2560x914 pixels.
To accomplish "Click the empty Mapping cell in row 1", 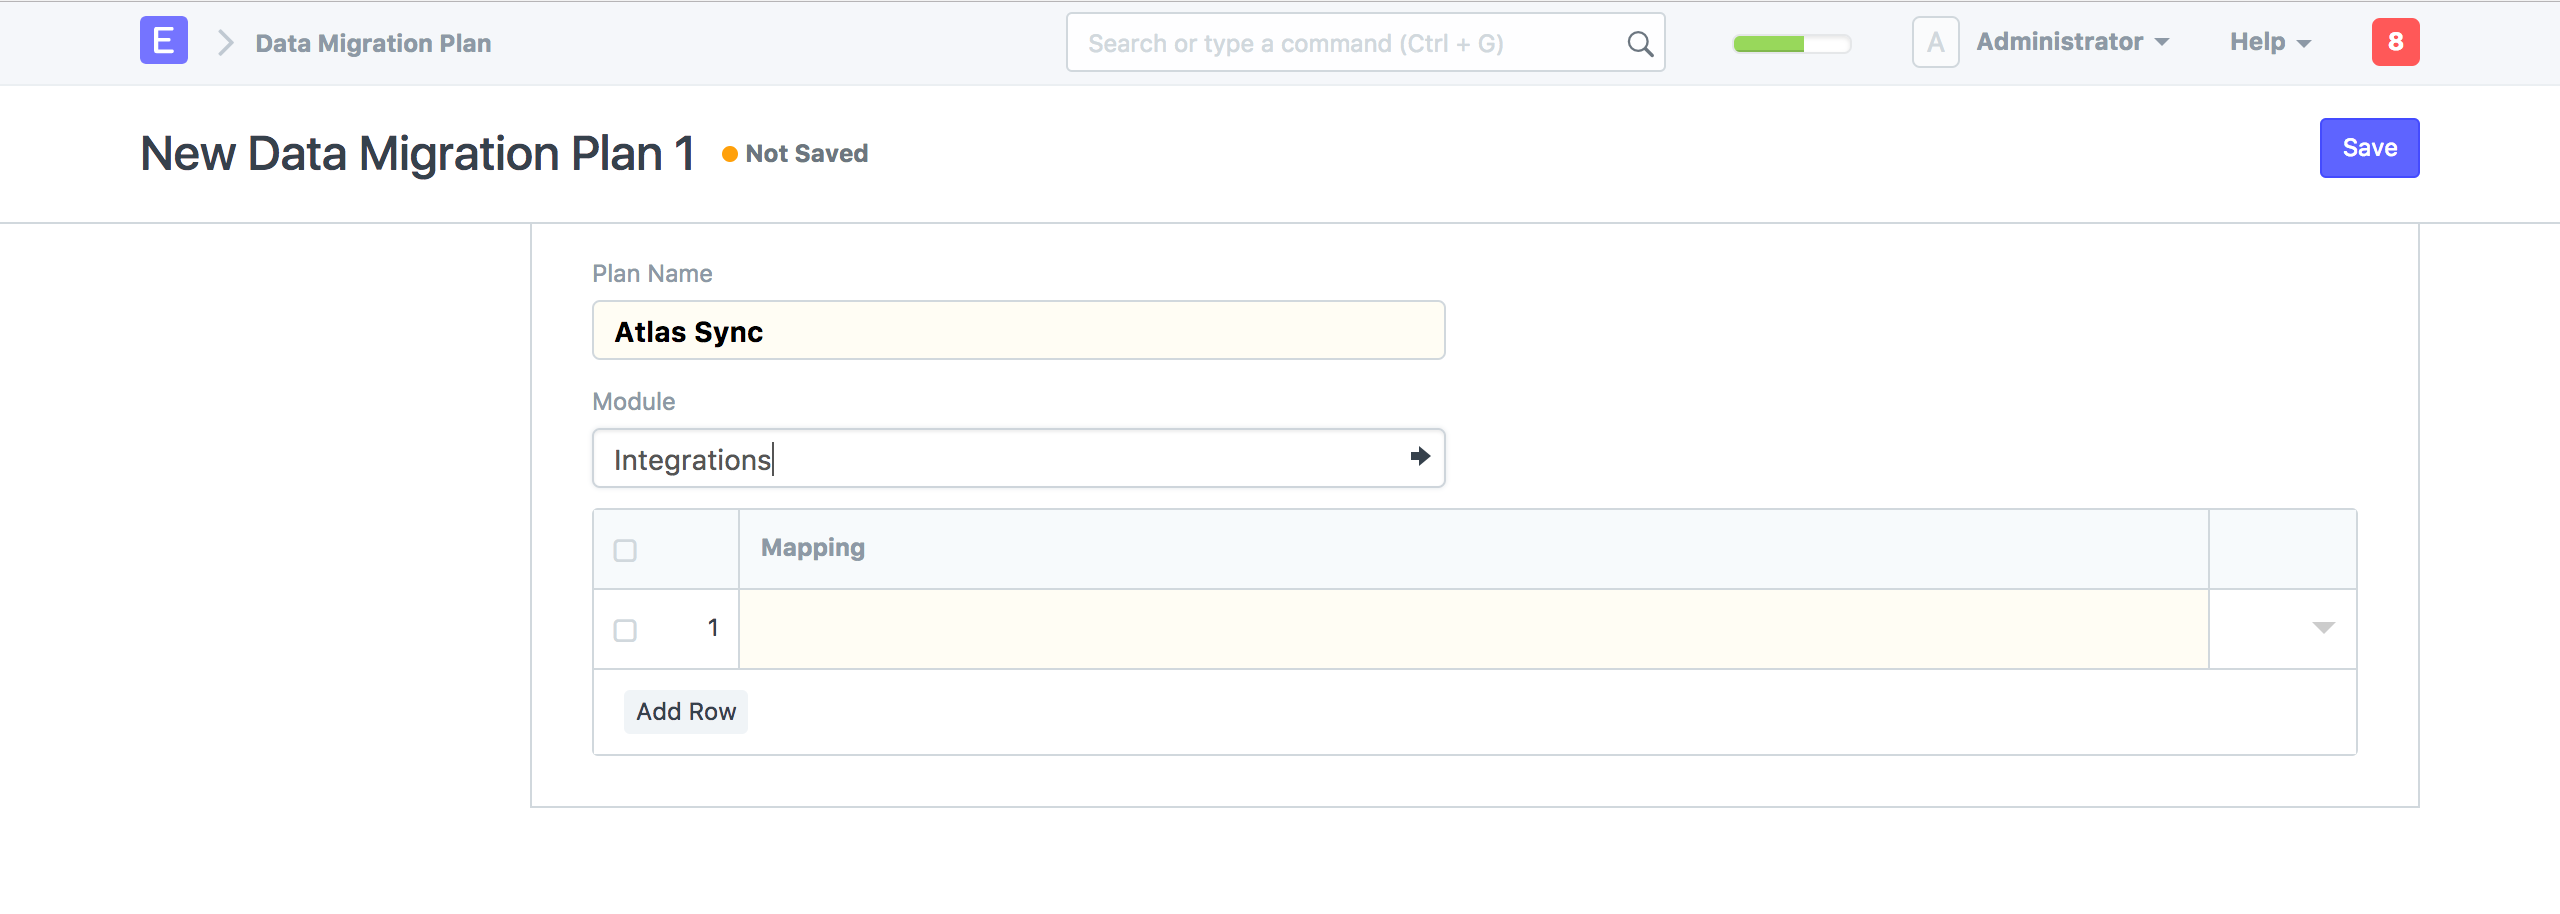I will [1472, 629].
